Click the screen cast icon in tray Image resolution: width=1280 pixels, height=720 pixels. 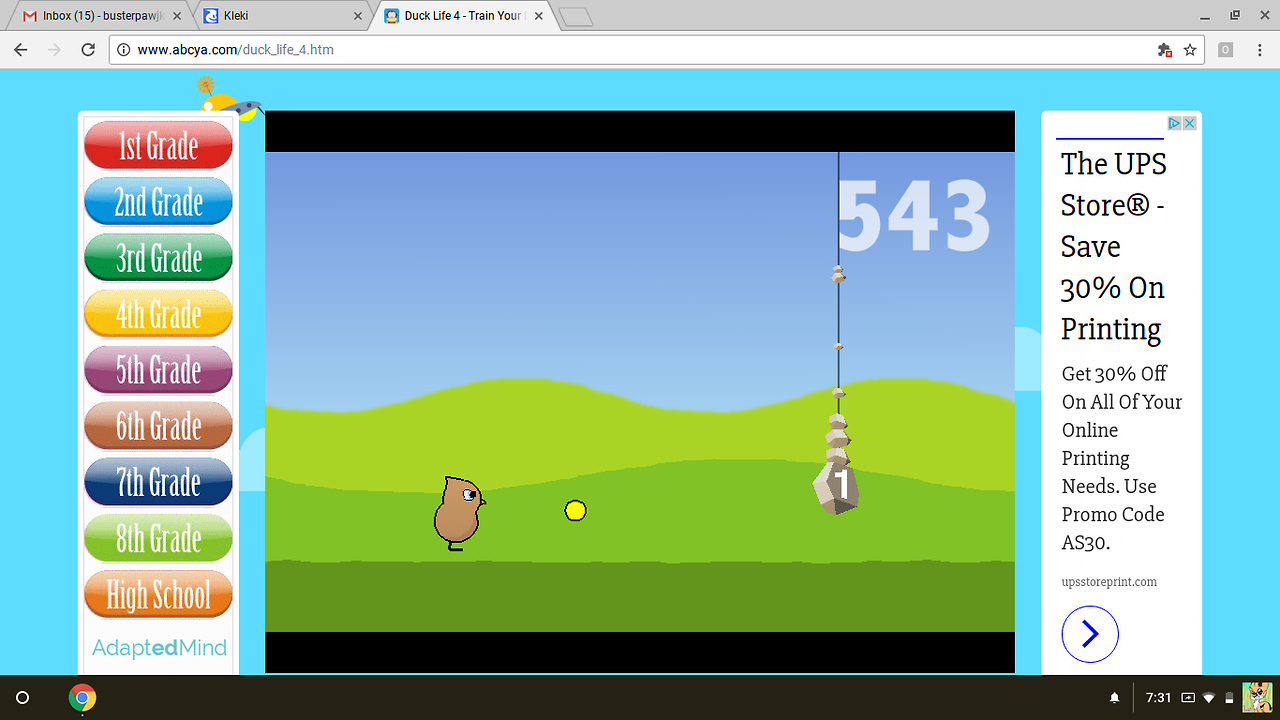pyautogui.click(x=1188, y=697)
